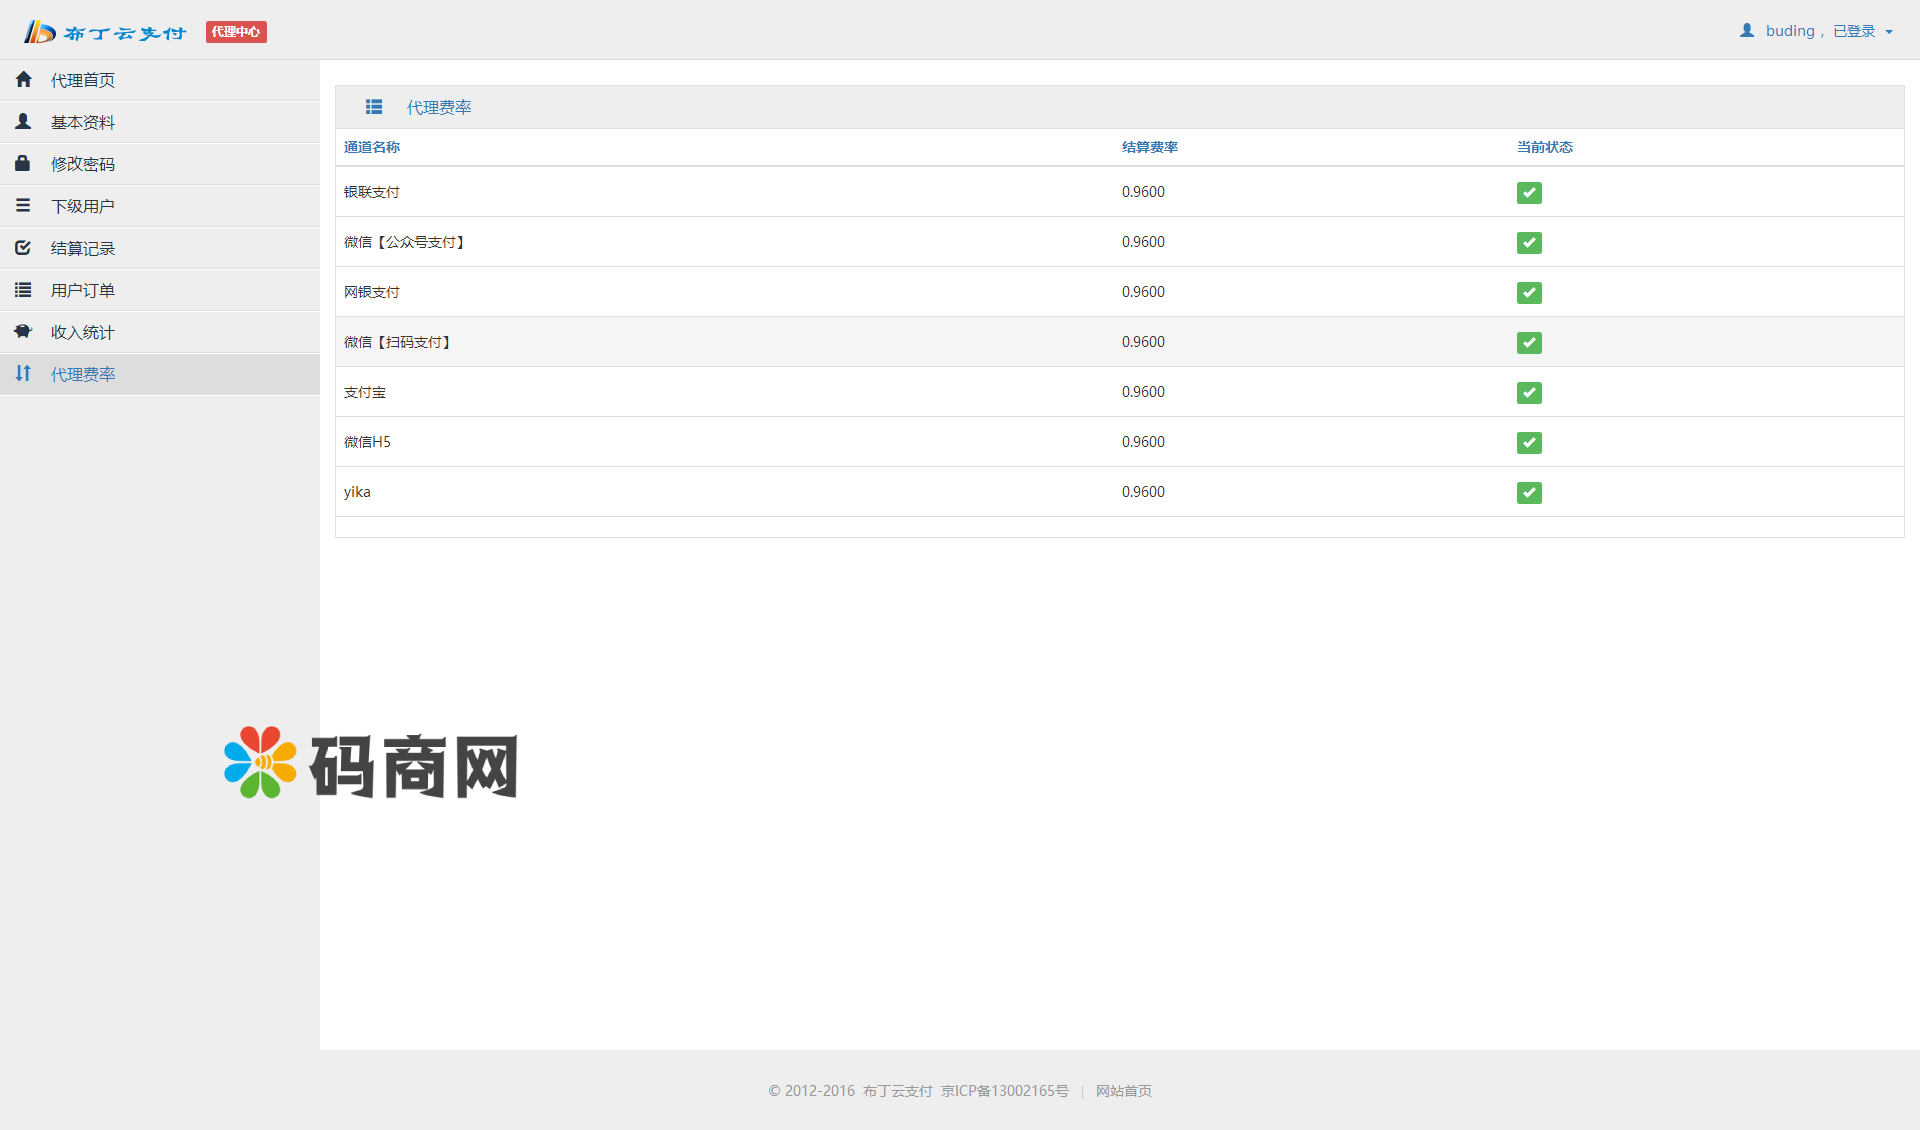Click the checkmark edit icon beside 结算记录

(23, 247)
